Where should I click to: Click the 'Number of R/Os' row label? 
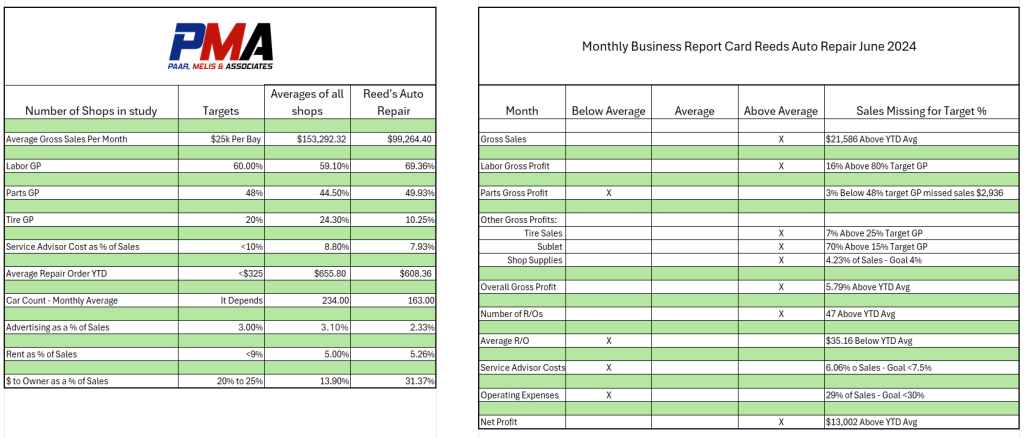click(510, 314)
